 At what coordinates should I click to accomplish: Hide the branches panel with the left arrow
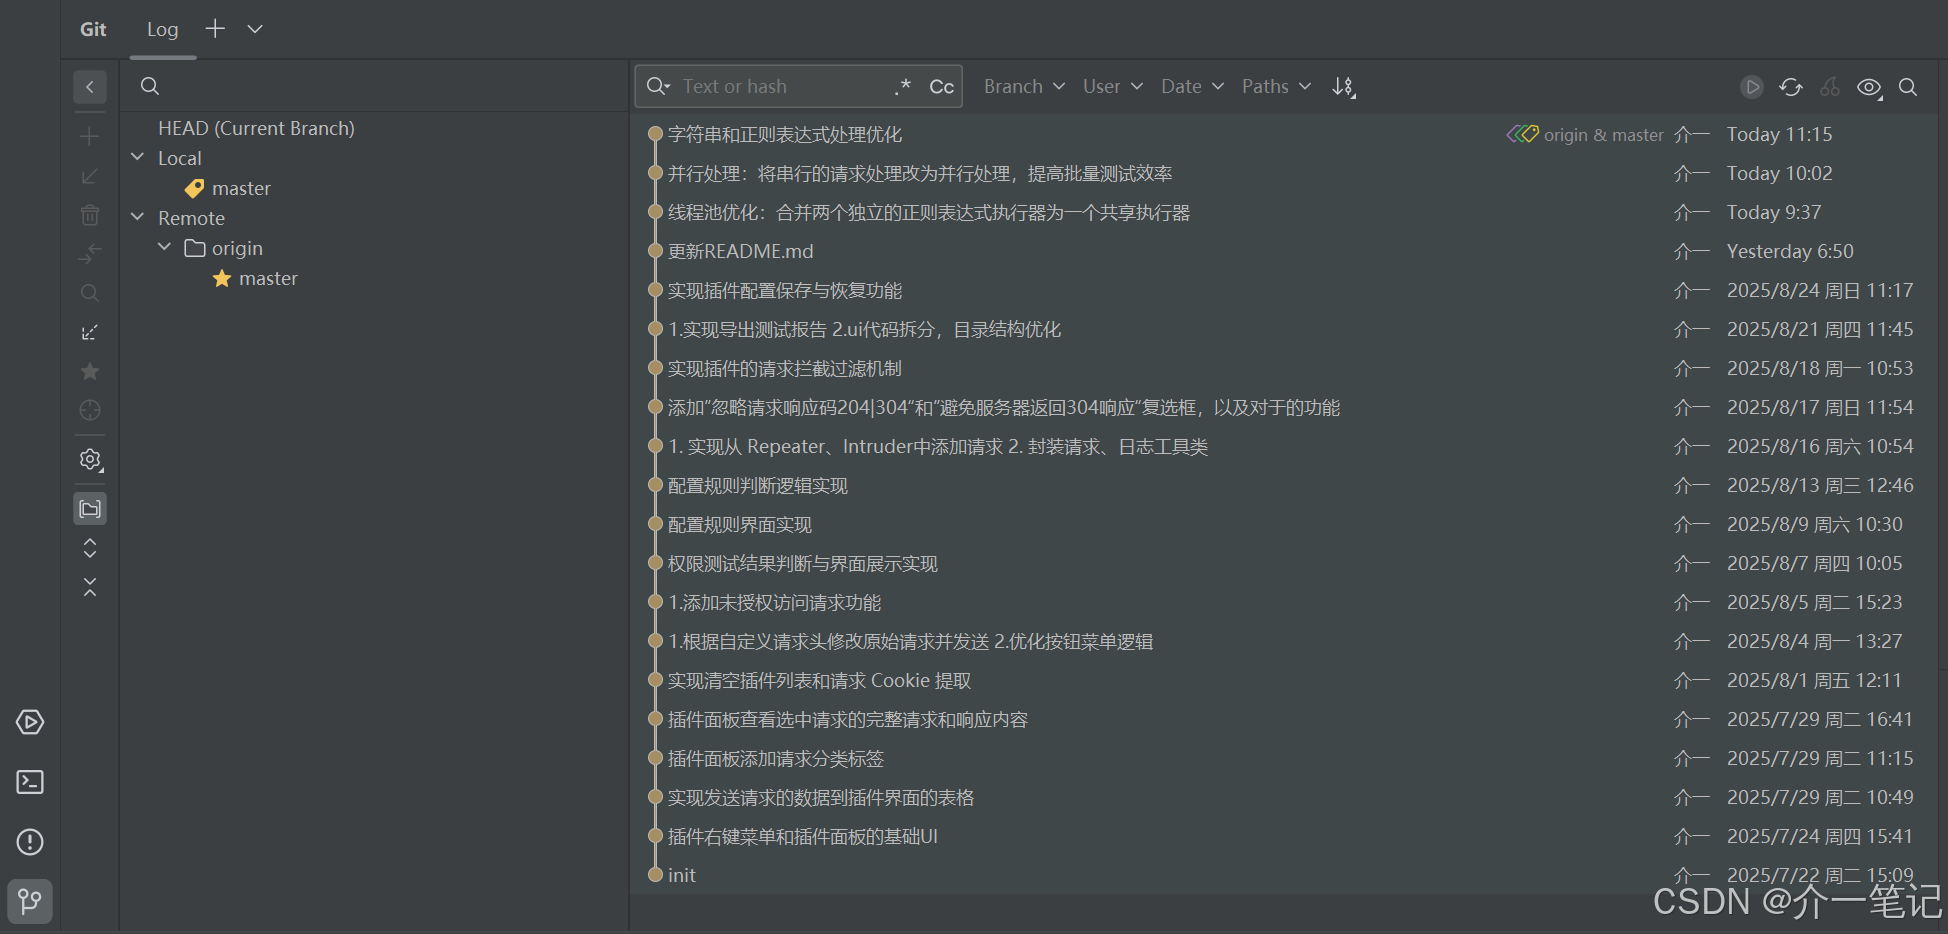(90, 87)
